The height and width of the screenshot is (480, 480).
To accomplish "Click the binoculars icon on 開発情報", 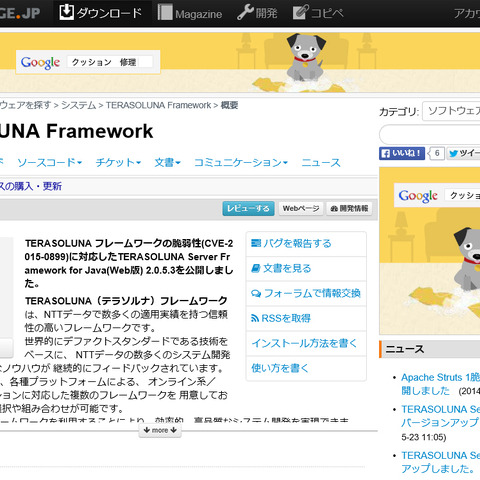I will [x=334, y=209].
